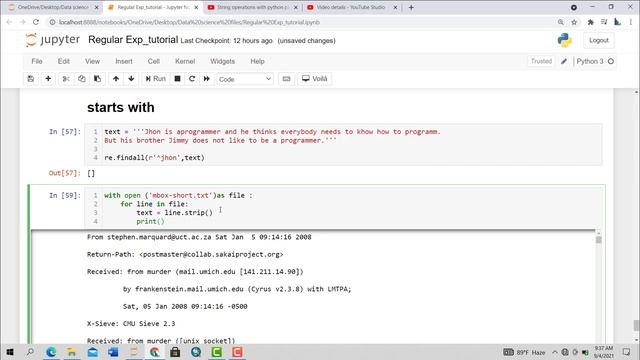Viewport: 640px width, 360px height.
Task: Open the Widgets menu
Action: (x=222, y=61)
